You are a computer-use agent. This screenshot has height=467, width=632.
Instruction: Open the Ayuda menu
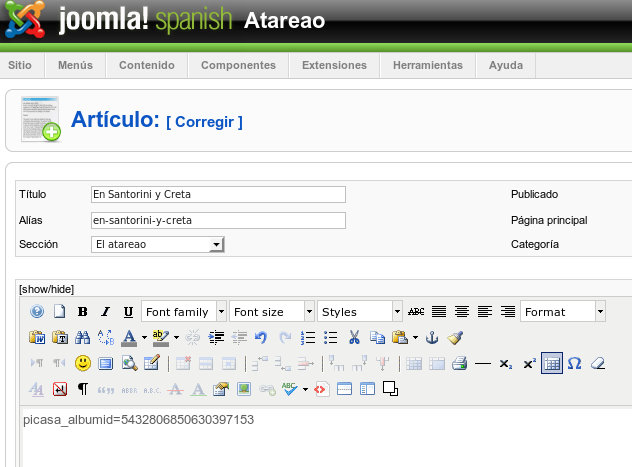506,65
